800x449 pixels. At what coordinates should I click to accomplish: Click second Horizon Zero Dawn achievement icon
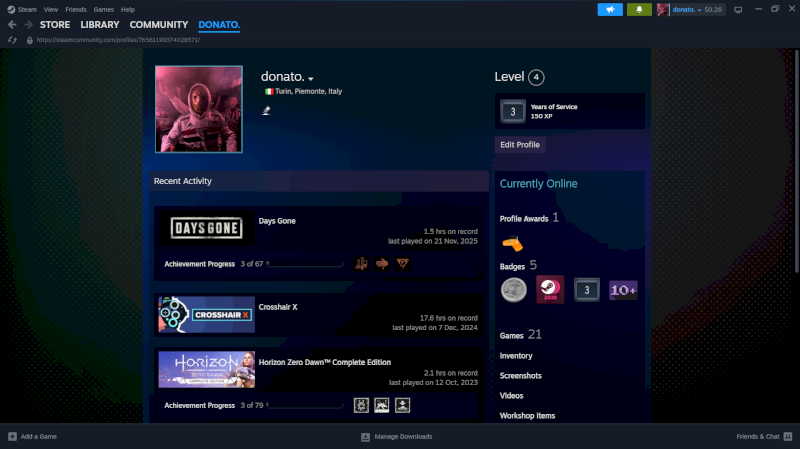point(382,405)
